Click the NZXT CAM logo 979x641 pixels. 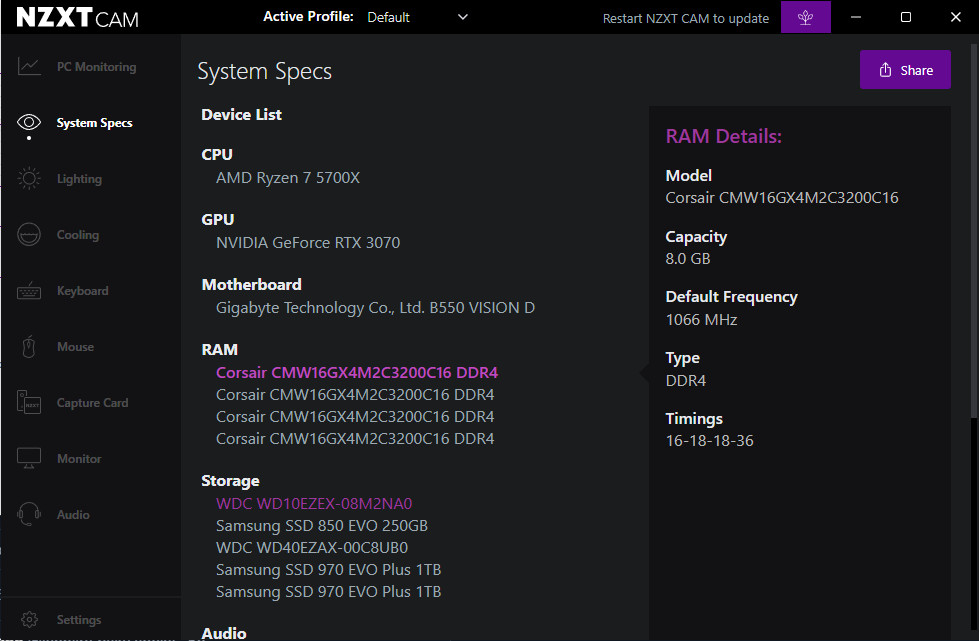77,17
